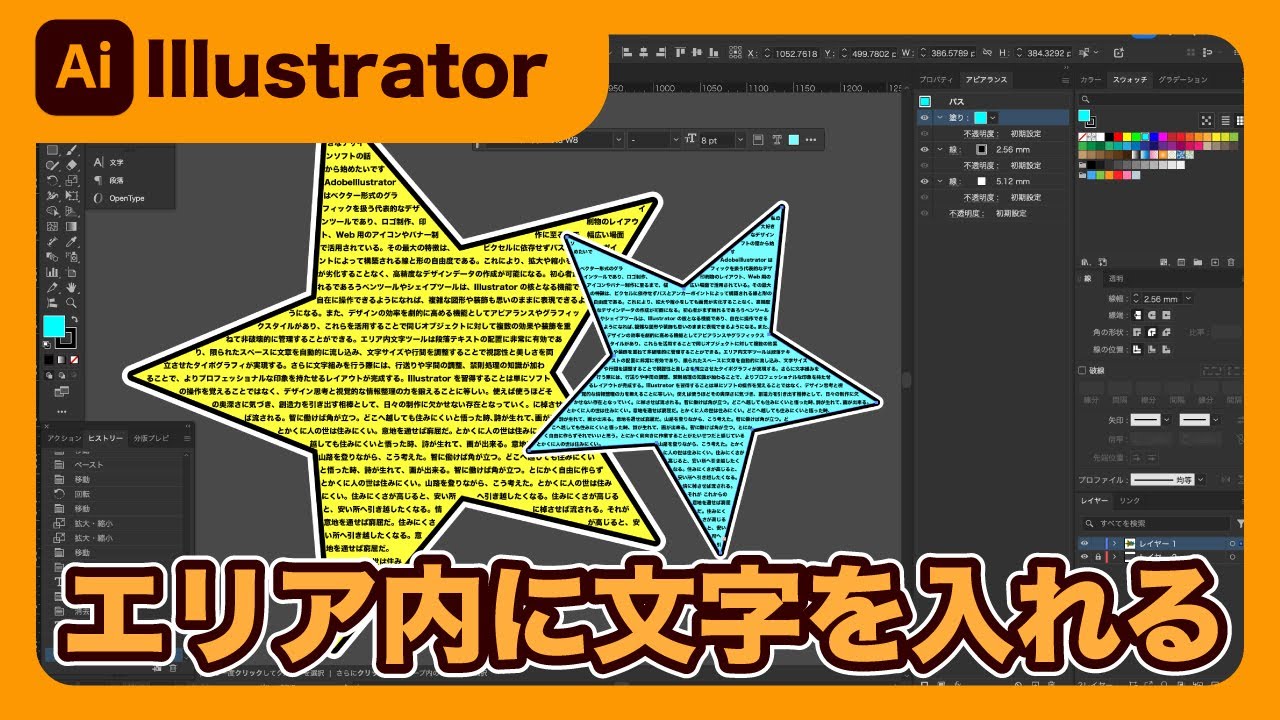1280x720 pixels.
Task: Select the Gradient tool in toolbar
Action: click(72, 226)
